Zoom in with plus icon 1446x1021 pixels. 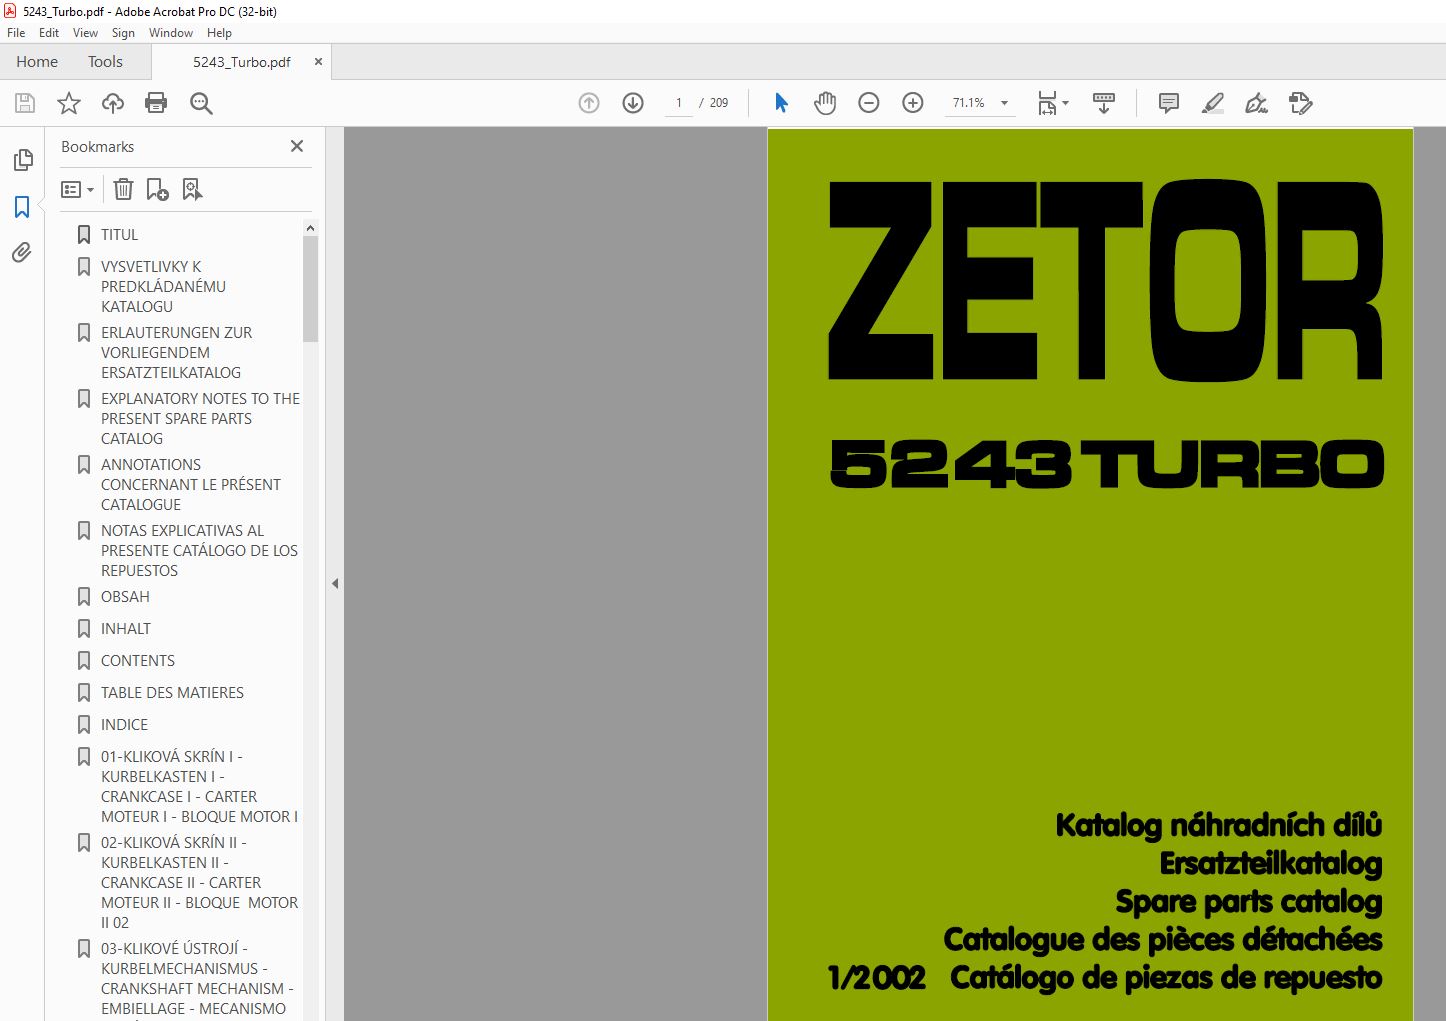pyautogui.click(x=913, y=103)
